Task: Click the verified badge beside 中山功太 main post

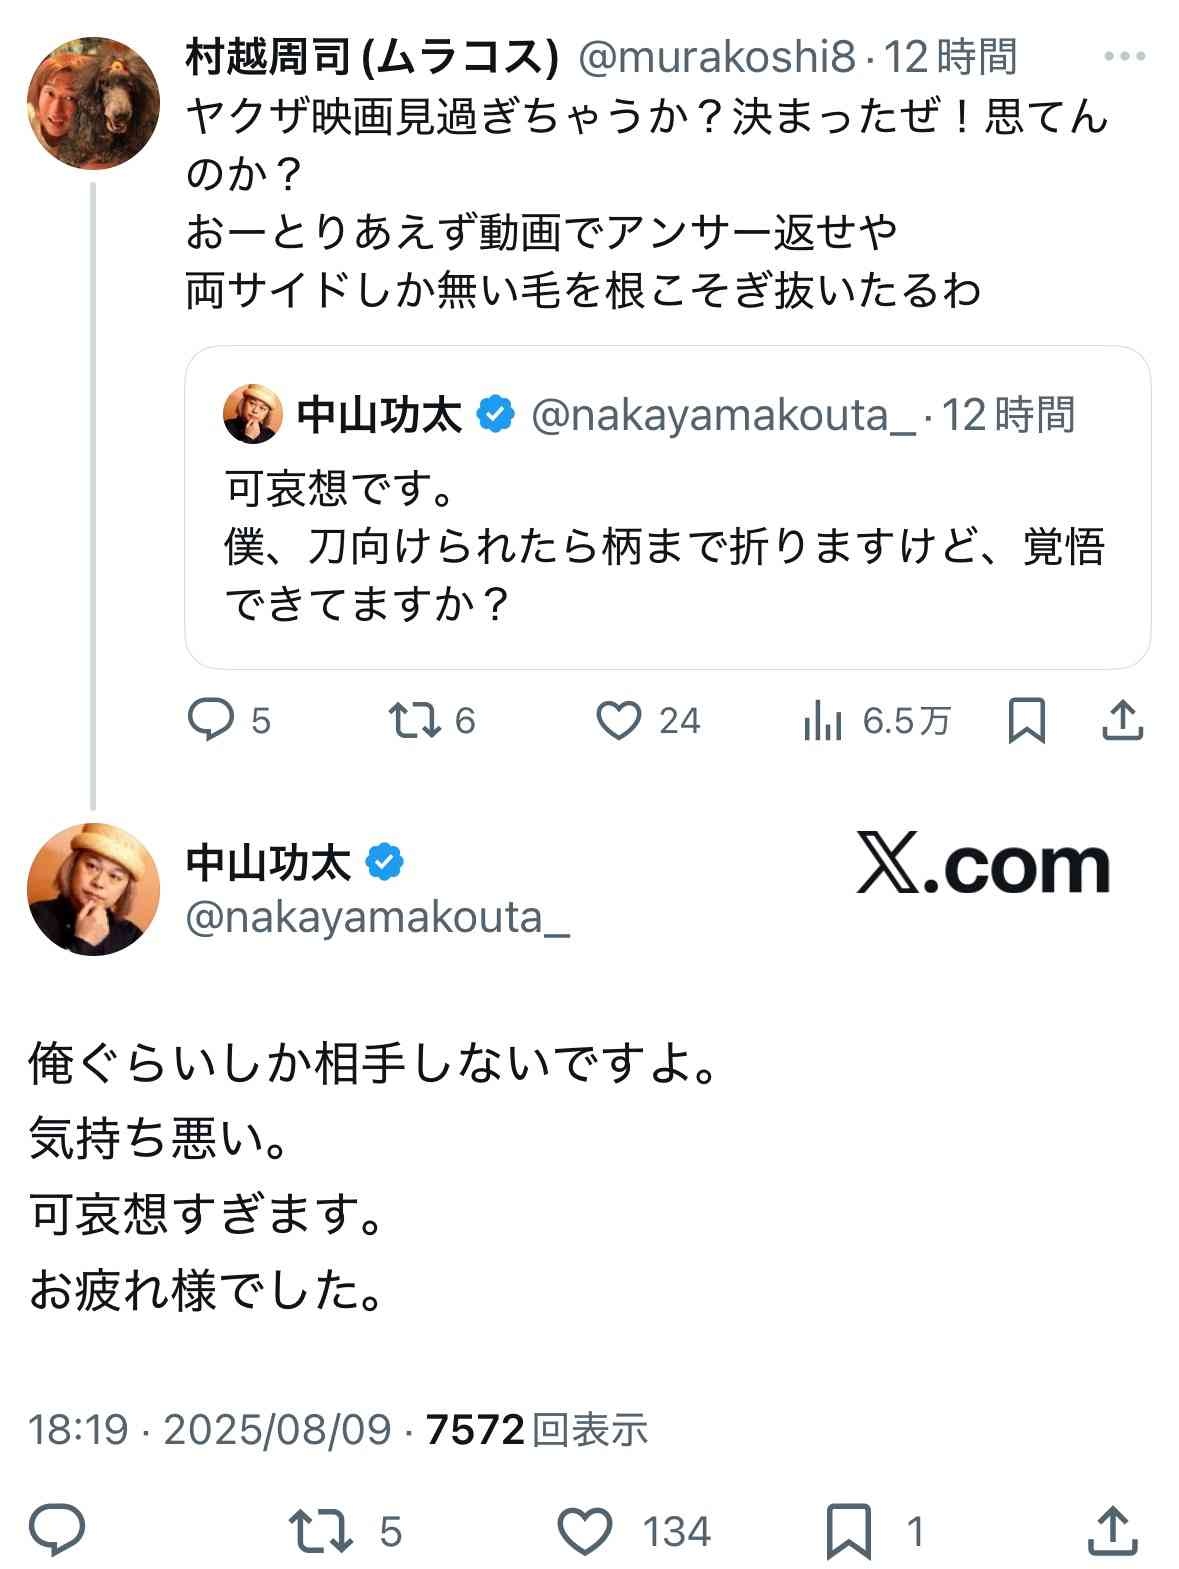Action: 386,862
